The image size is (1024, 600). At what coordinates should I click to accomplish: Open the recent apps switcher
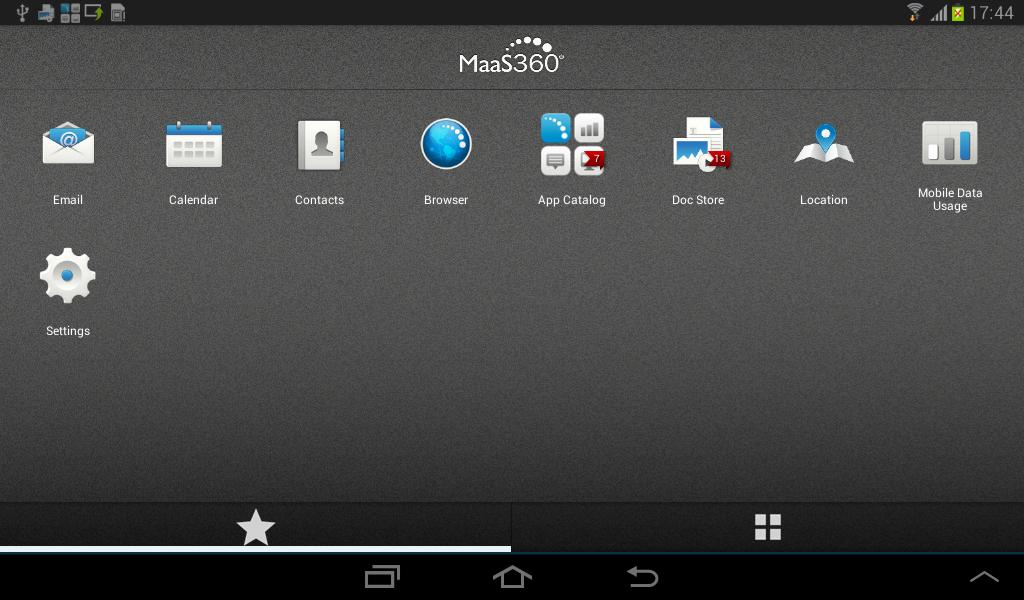coord(382,577)
